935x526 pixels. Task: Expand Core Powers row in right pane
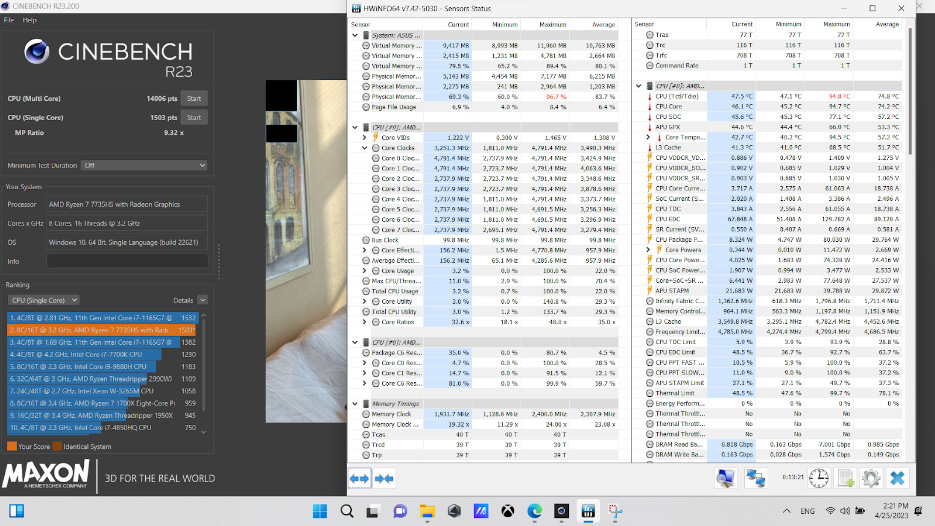point(648,250)
